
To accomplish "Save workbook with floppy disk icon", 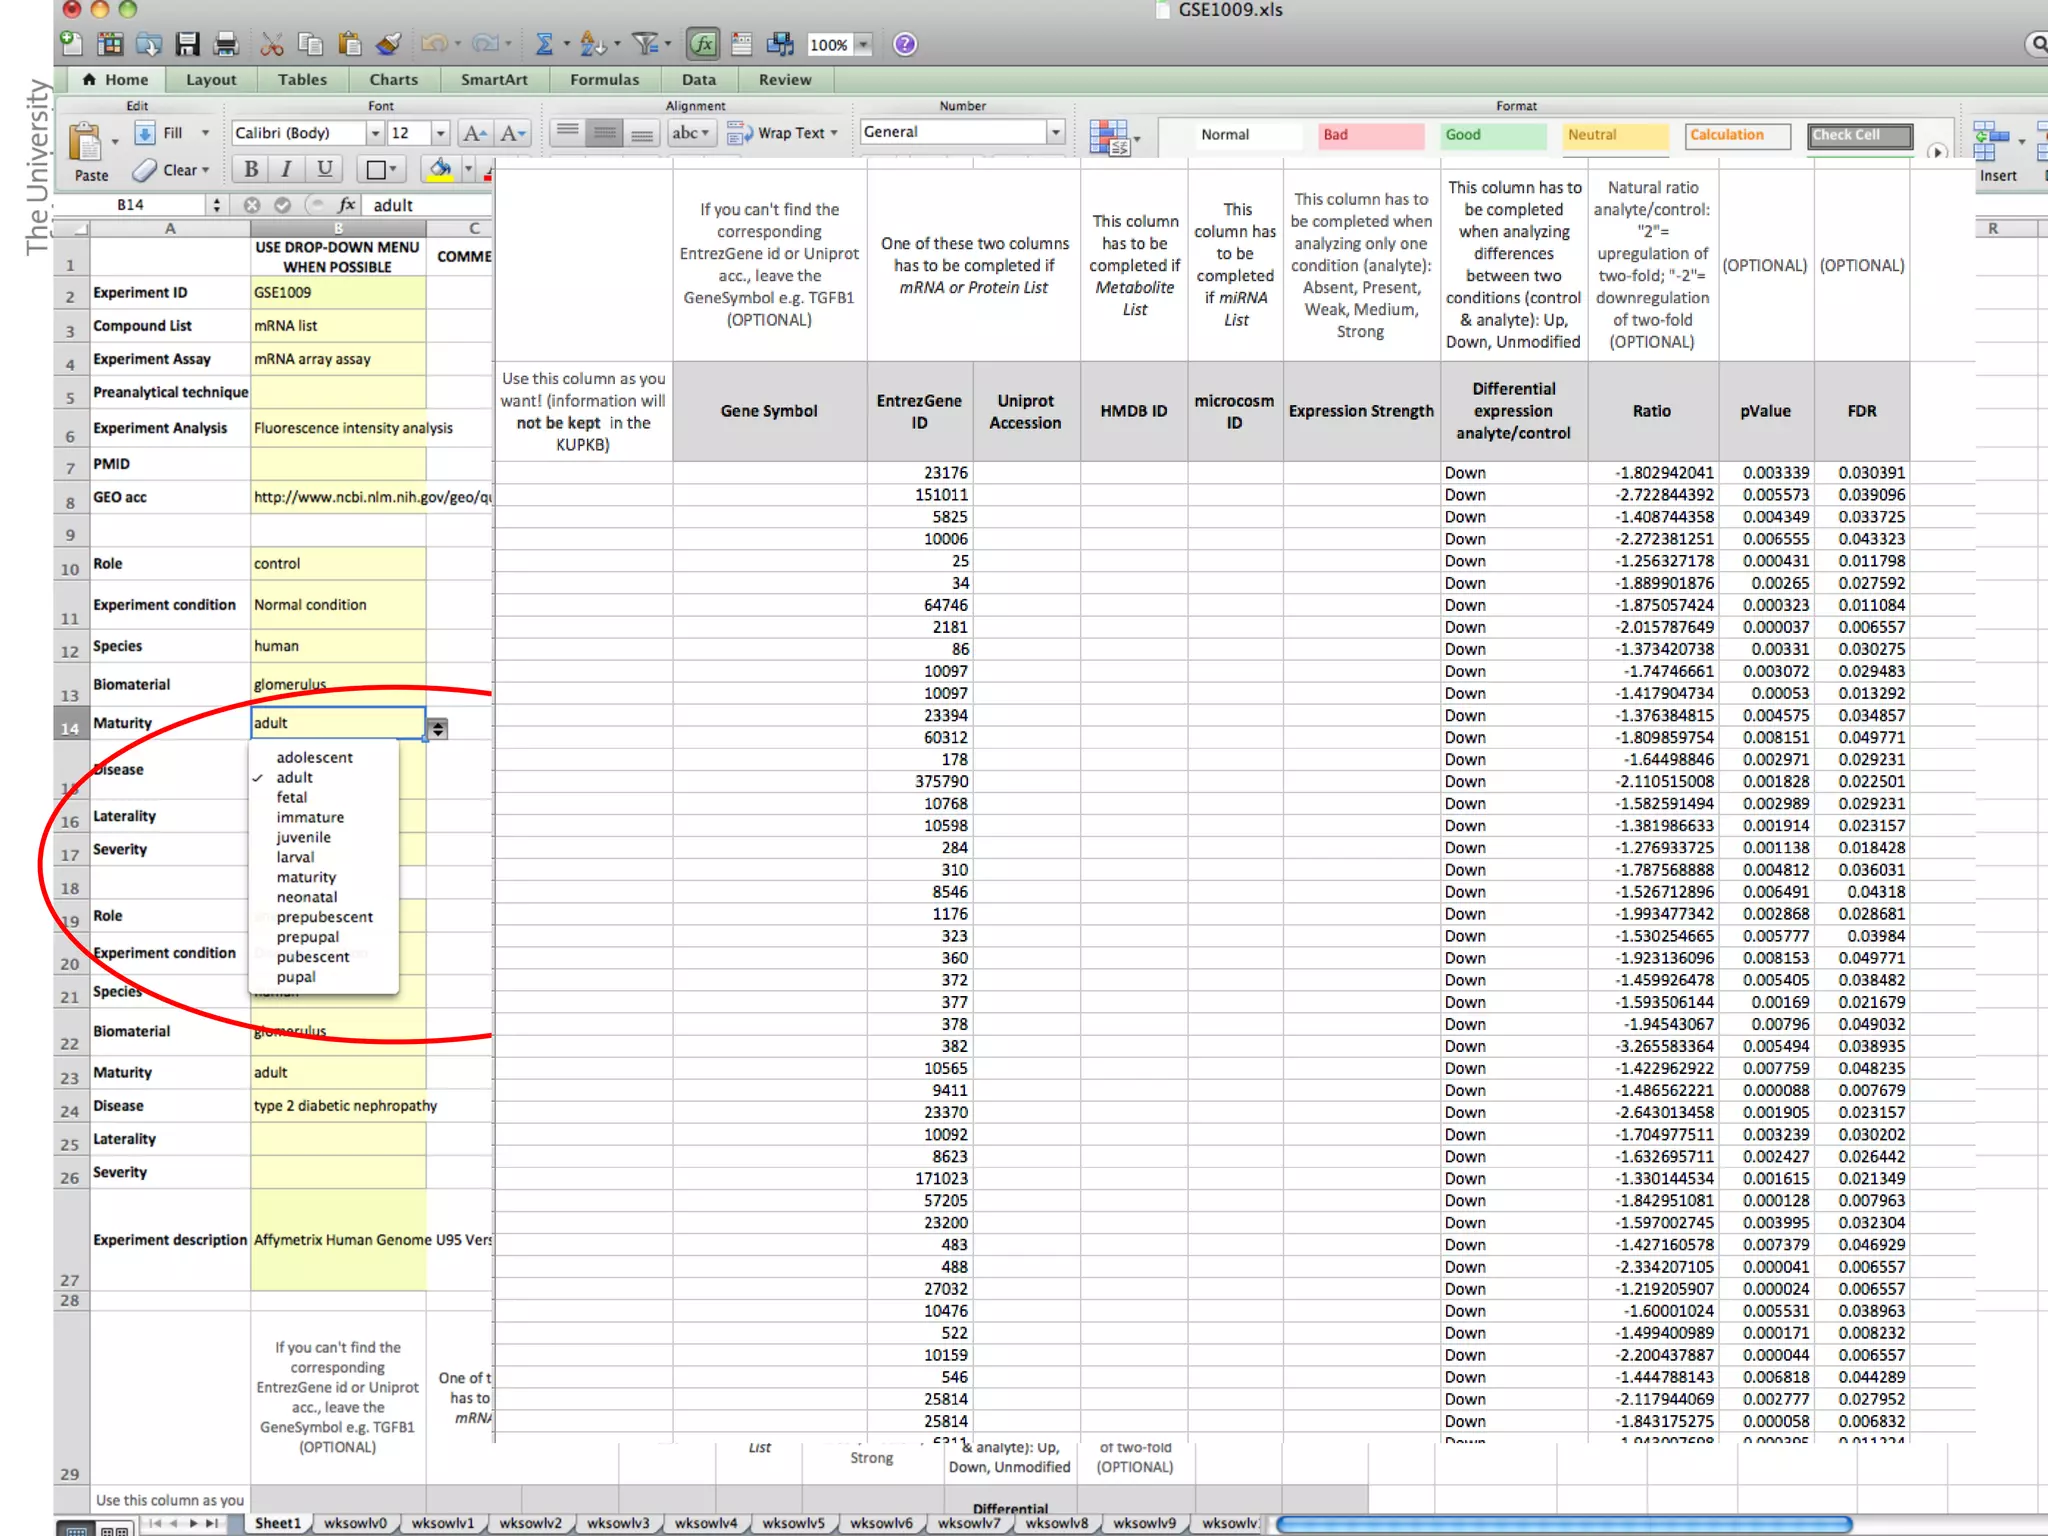I will click(187, 44).
